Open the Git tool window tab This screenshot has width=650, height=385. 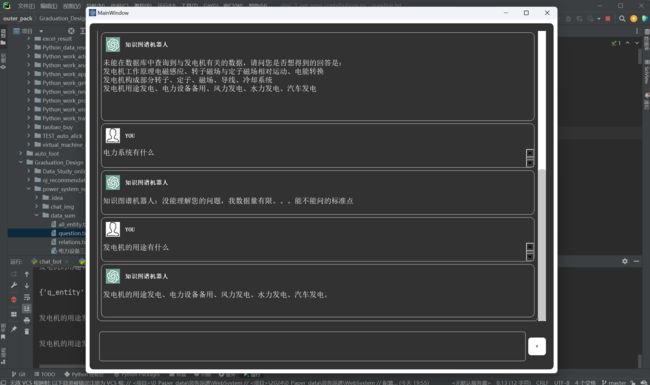click(x=19, y=374)
